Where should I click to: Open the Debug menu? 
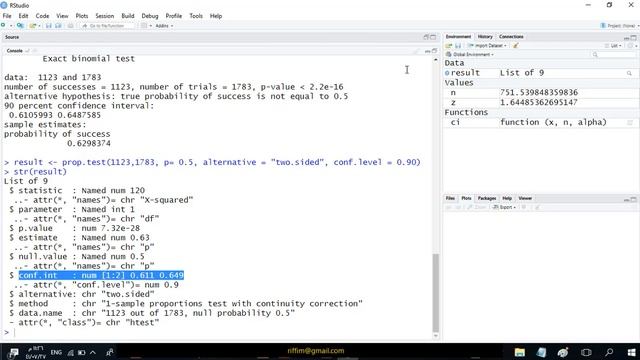tap(150, 16)
